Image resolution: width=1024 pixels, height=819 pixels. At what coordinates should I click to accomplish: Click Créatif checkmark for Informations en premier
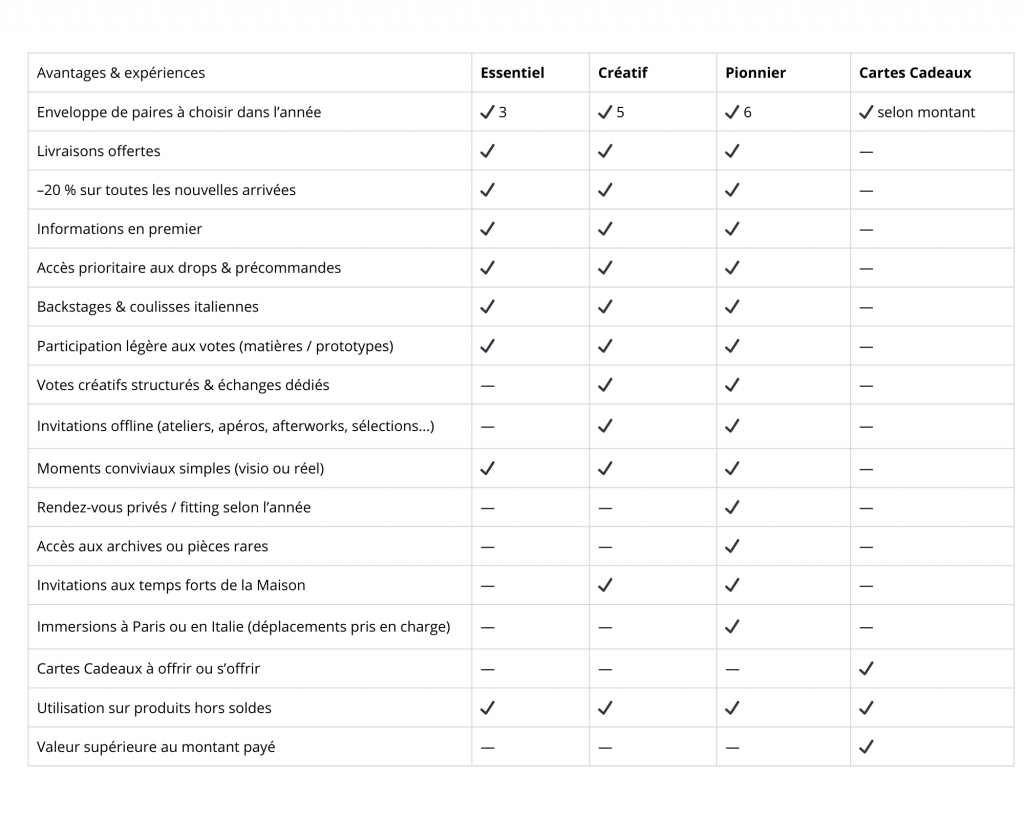605,229
